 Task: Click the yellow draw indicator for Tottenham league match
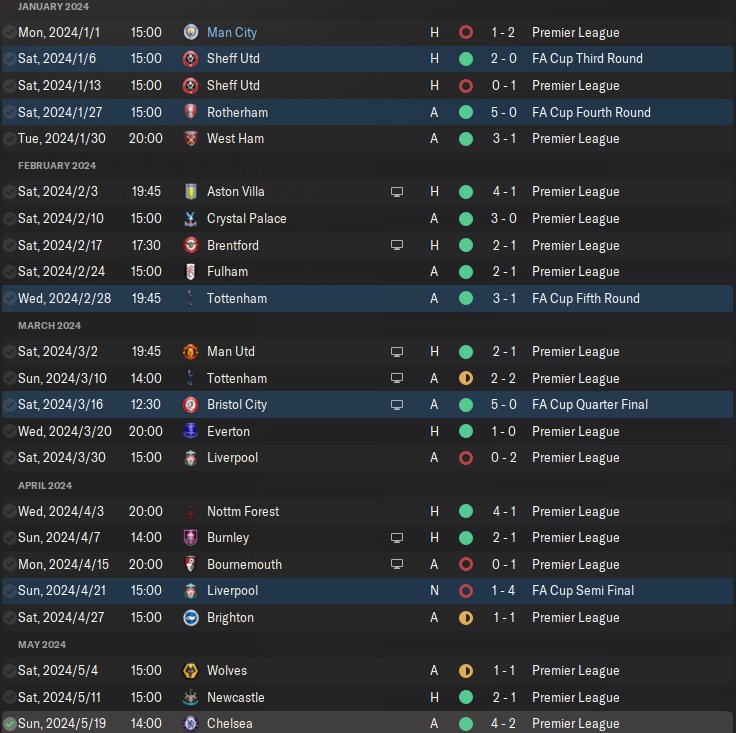465,378
